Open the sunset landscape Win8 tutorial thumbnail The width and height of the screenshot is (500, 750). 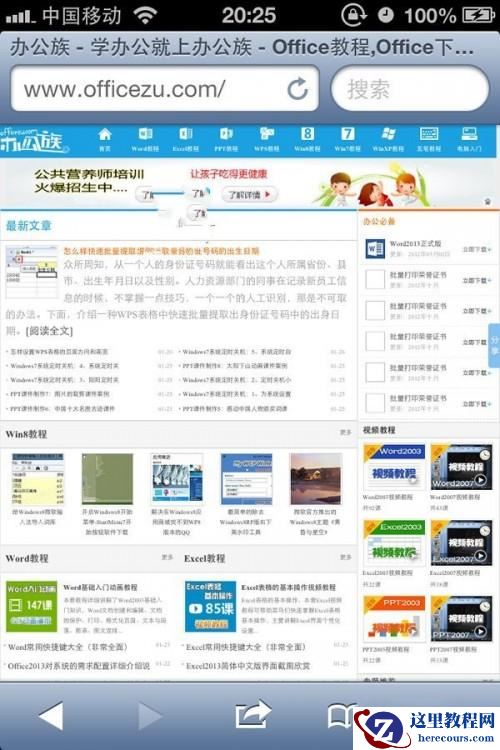pos(315,479)
